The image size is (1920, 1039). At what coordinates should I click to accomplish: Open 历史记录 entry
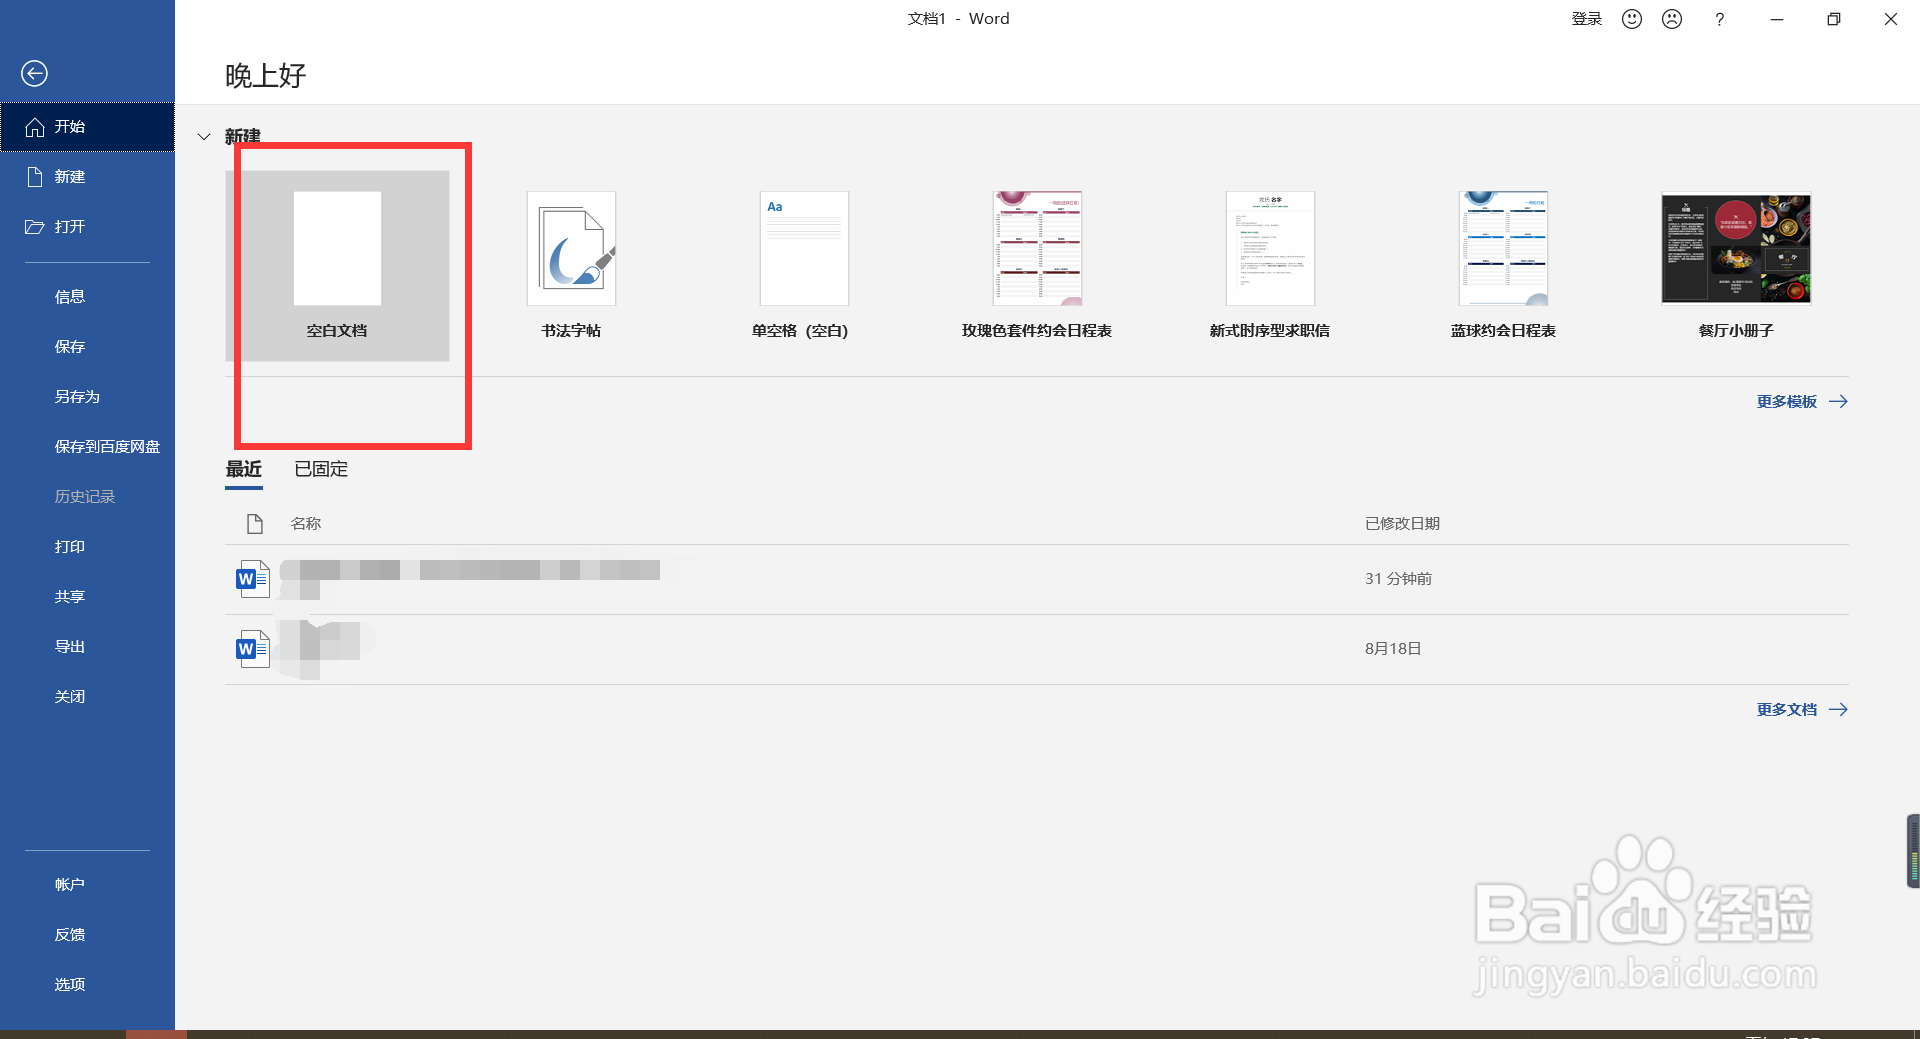click(x=87, y=497)
